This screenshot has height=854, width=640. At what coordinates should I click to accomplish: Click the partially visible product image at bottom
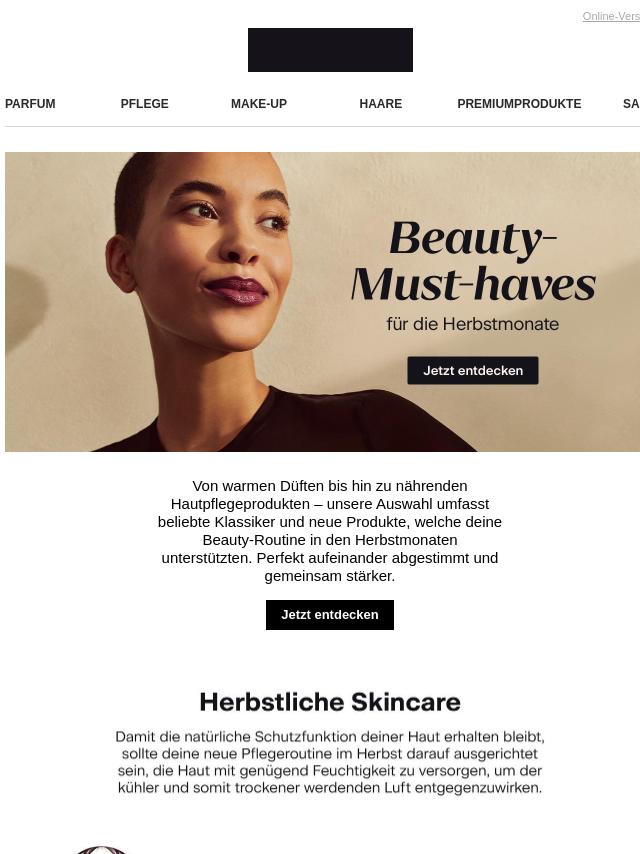pos(101,850)
